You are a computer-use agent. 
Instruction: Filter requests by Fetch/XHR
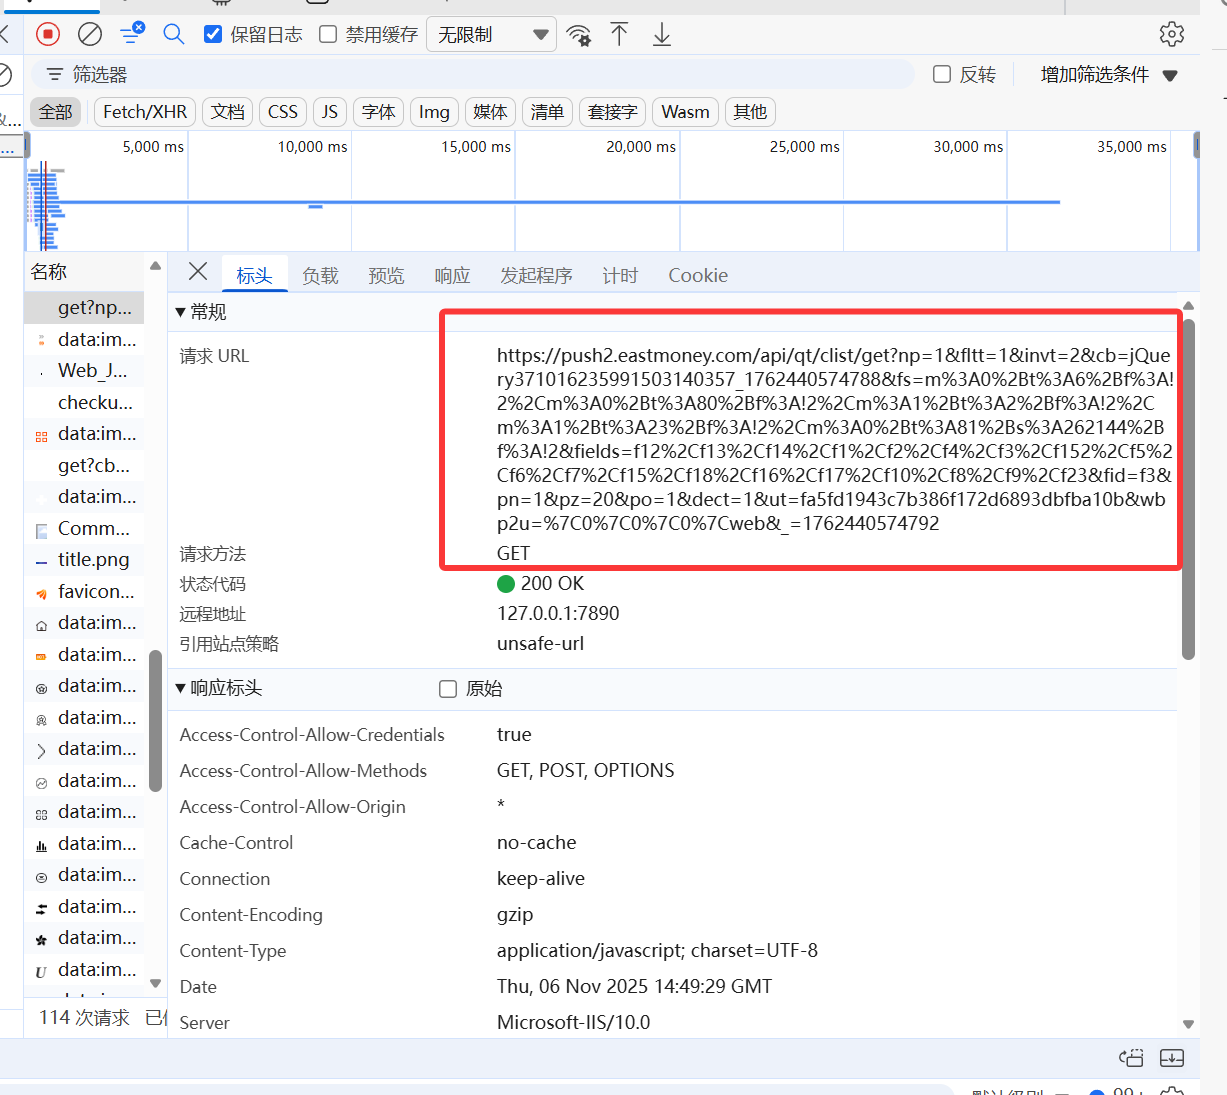(x=144, y=112)
